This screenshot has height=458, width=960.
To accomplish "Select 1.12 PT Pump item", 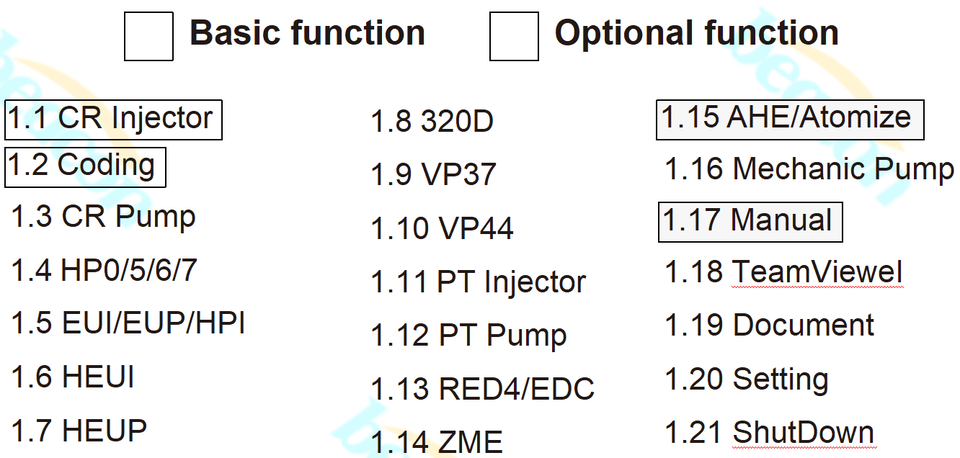I will (x=469, y=336).
